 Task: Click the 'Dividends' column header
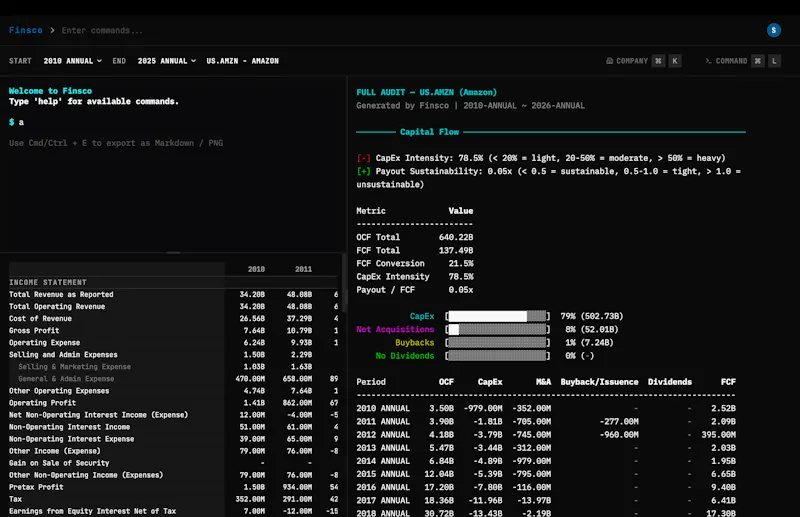(669, 382)
